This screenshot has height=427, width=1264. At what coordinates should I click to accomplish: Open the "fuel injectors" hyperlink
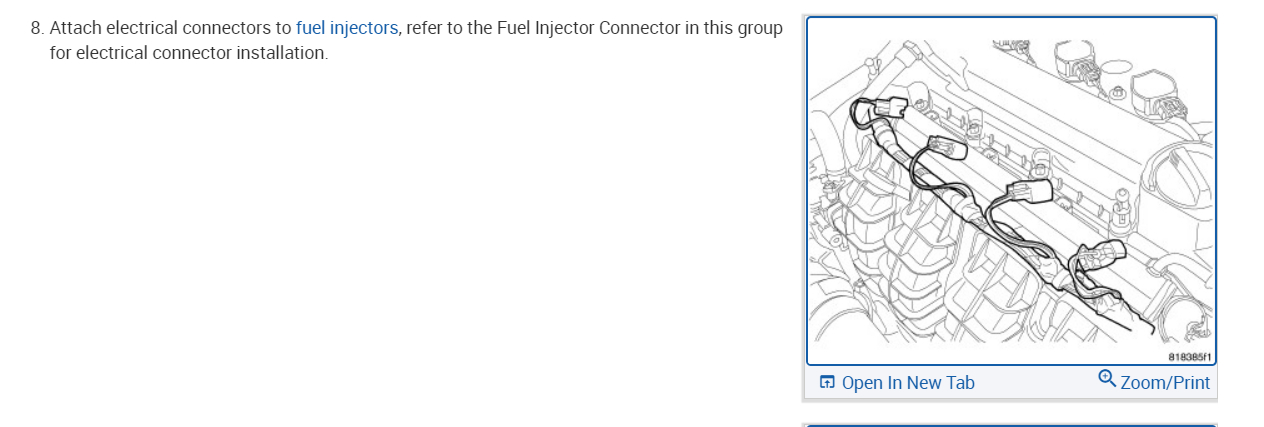[347, 28]
